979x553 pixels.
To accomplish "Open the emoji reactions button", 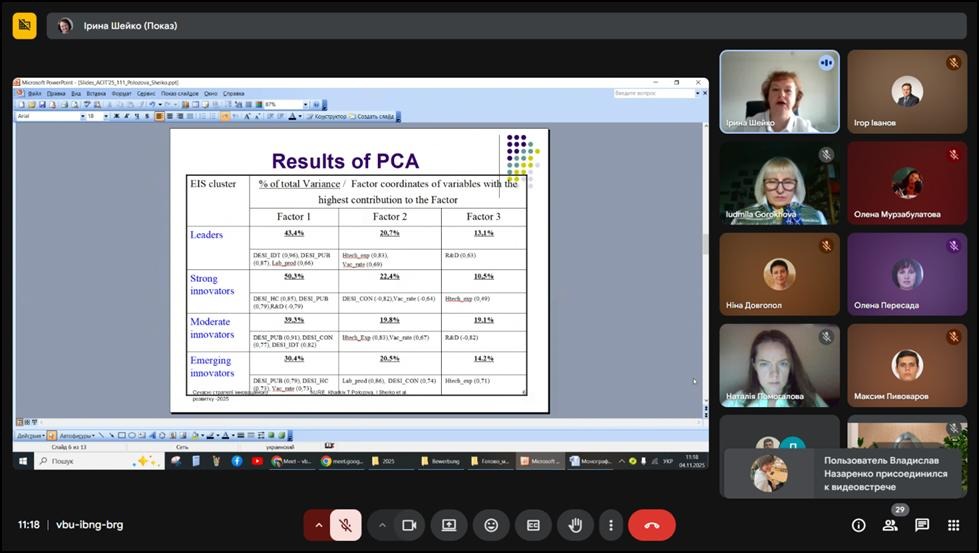I will click(x=491, y=525).
